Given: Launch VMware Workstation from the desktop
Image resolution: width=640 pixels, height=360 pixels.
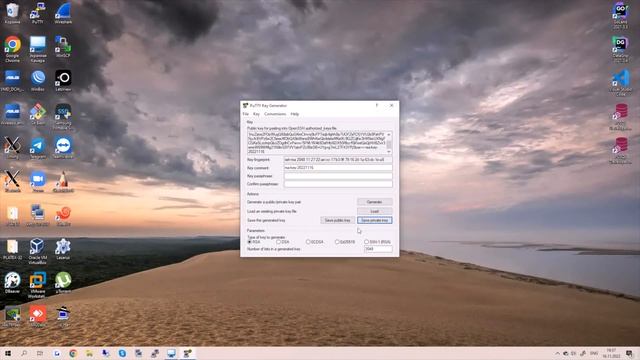Looking at the screenshot, I should 38,285.
